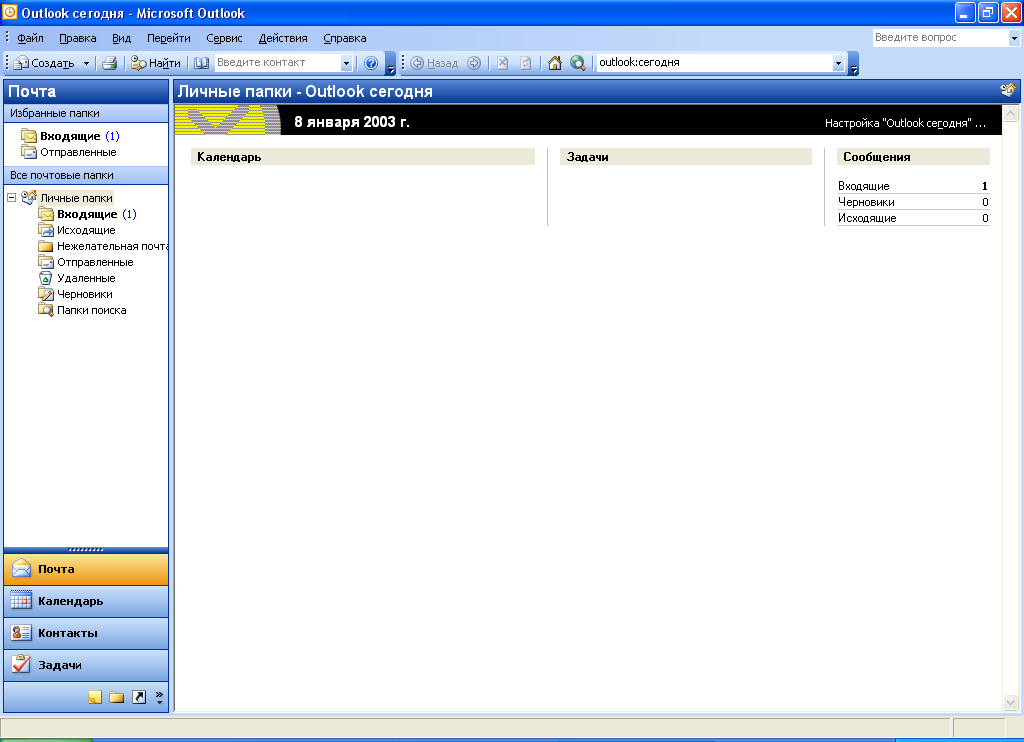Click the Удаленные recycle bin icon
The height and width of the screenshot is (742, 1024).
point(46,278)
